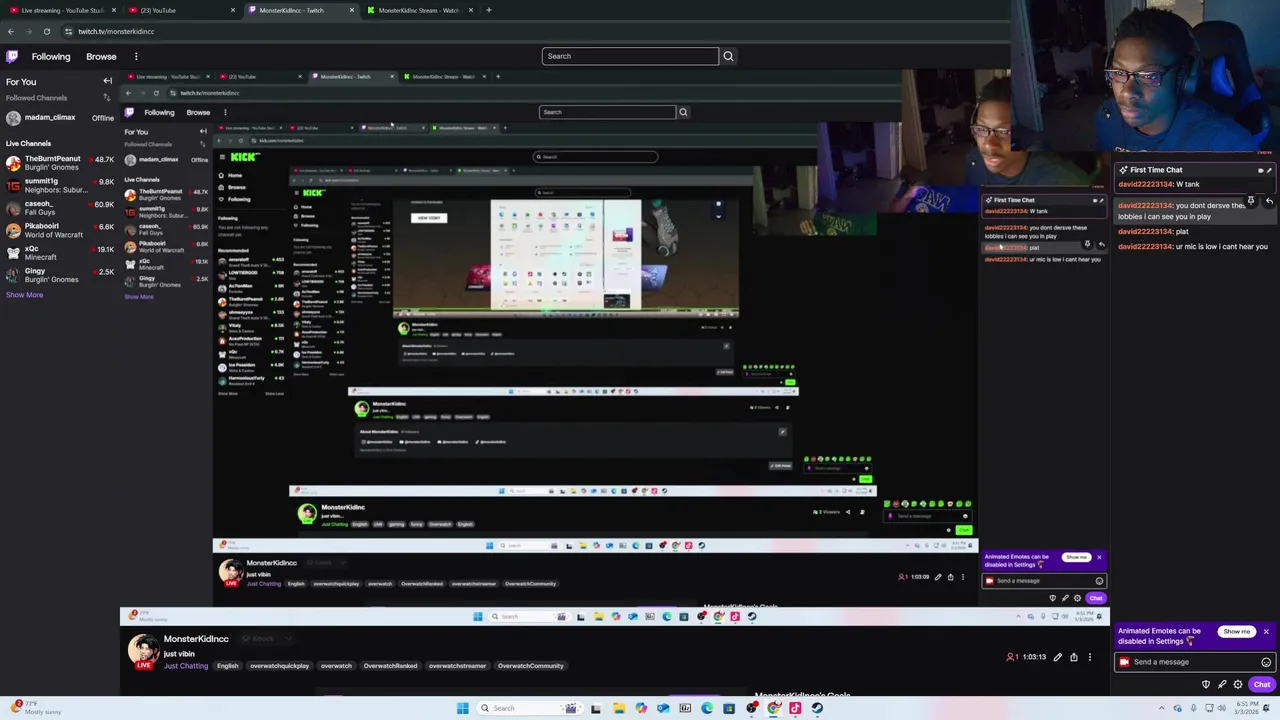1280x720 pixels.
Task: View site information icon beside twitch.tv URL
Action: tap(67, 31)
